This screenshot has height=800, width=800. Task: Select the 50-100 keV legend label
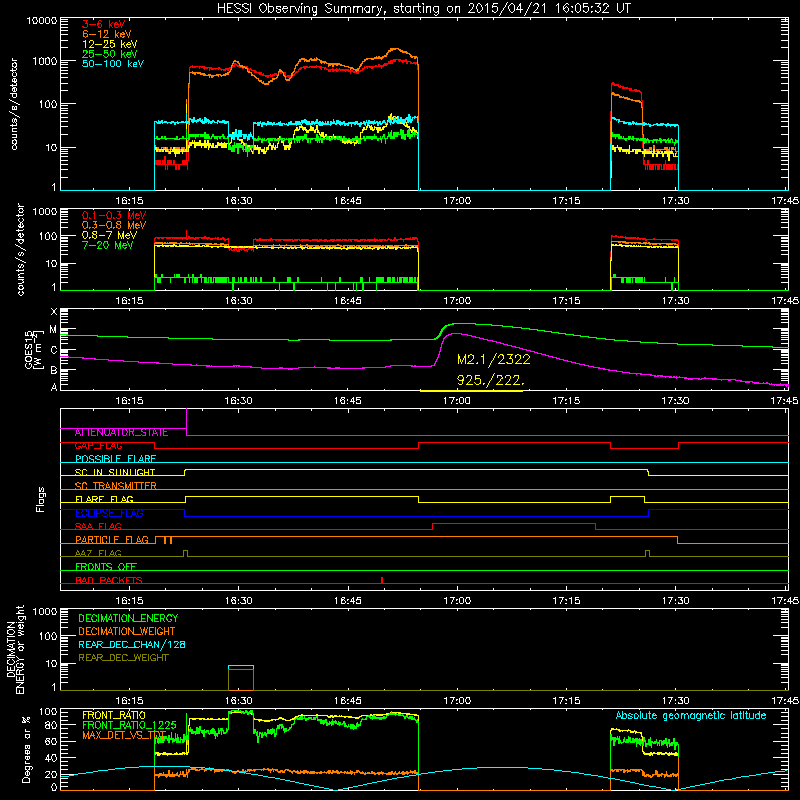[x=113, y=64]
